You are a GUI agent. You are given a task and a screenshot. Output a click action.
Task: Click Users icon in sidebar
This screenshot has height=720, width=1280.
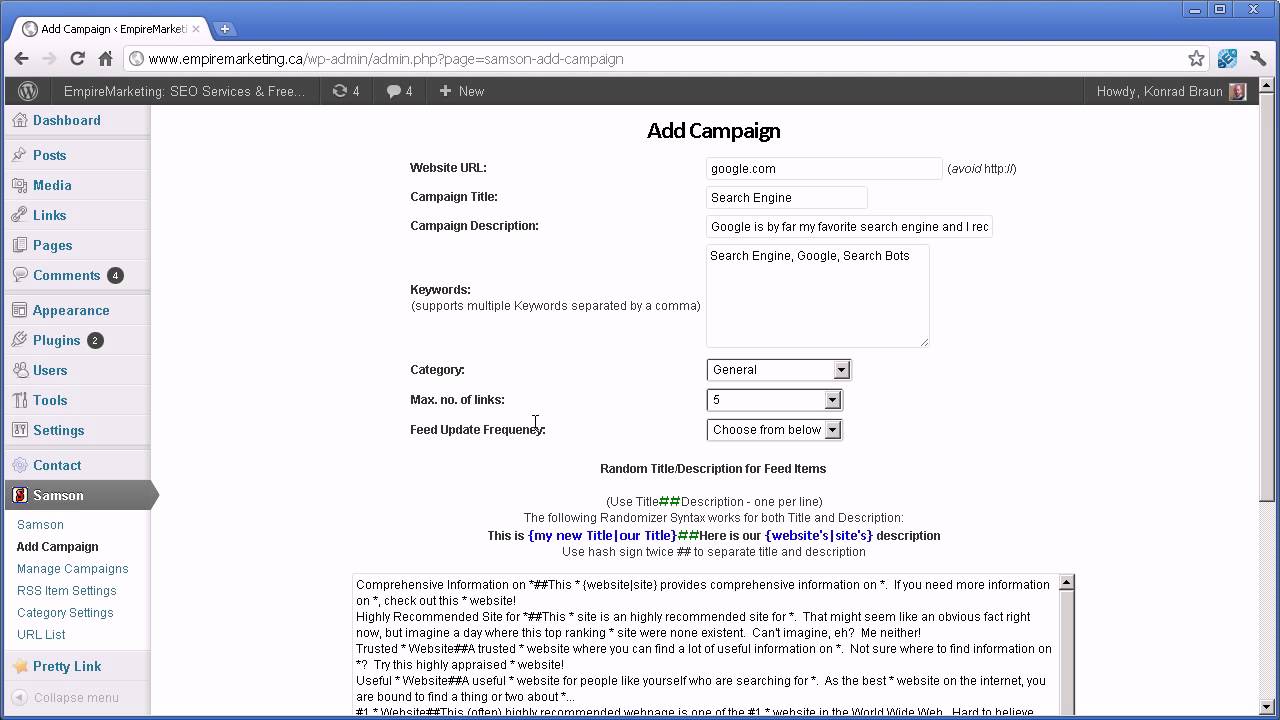[x=19, y=370]
